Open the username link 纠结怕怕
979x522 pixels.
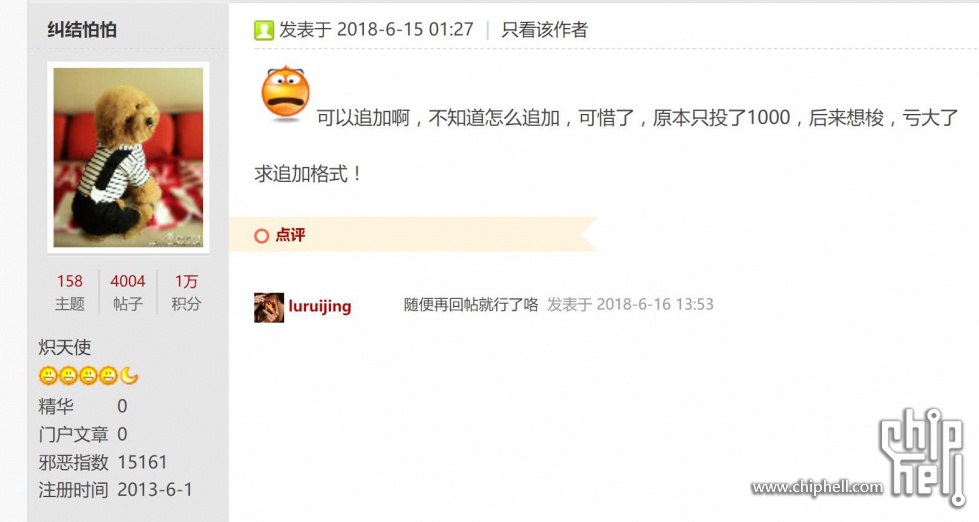point(82,29)
